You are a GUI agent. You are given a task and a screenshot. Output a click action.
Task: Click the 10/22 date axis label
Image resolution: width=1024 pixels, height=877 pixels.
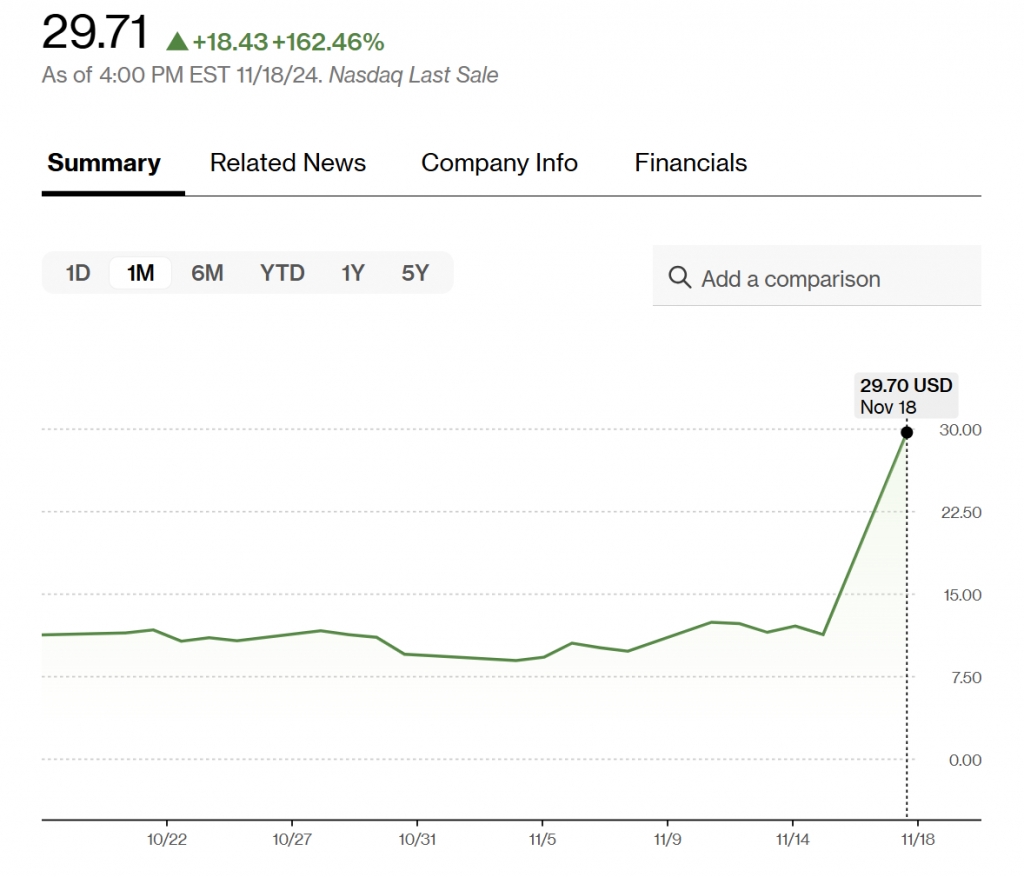click(167, 840)
